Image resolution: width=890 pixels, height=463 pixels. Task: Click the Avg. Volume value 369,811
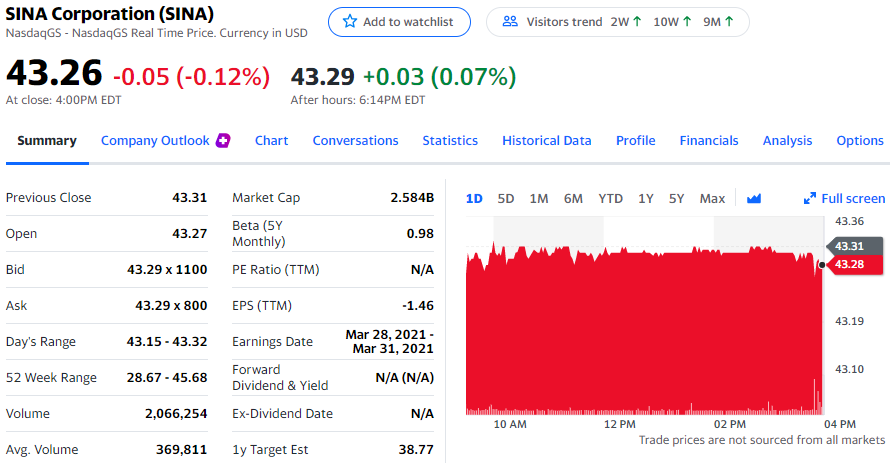[x=182, y=450]
